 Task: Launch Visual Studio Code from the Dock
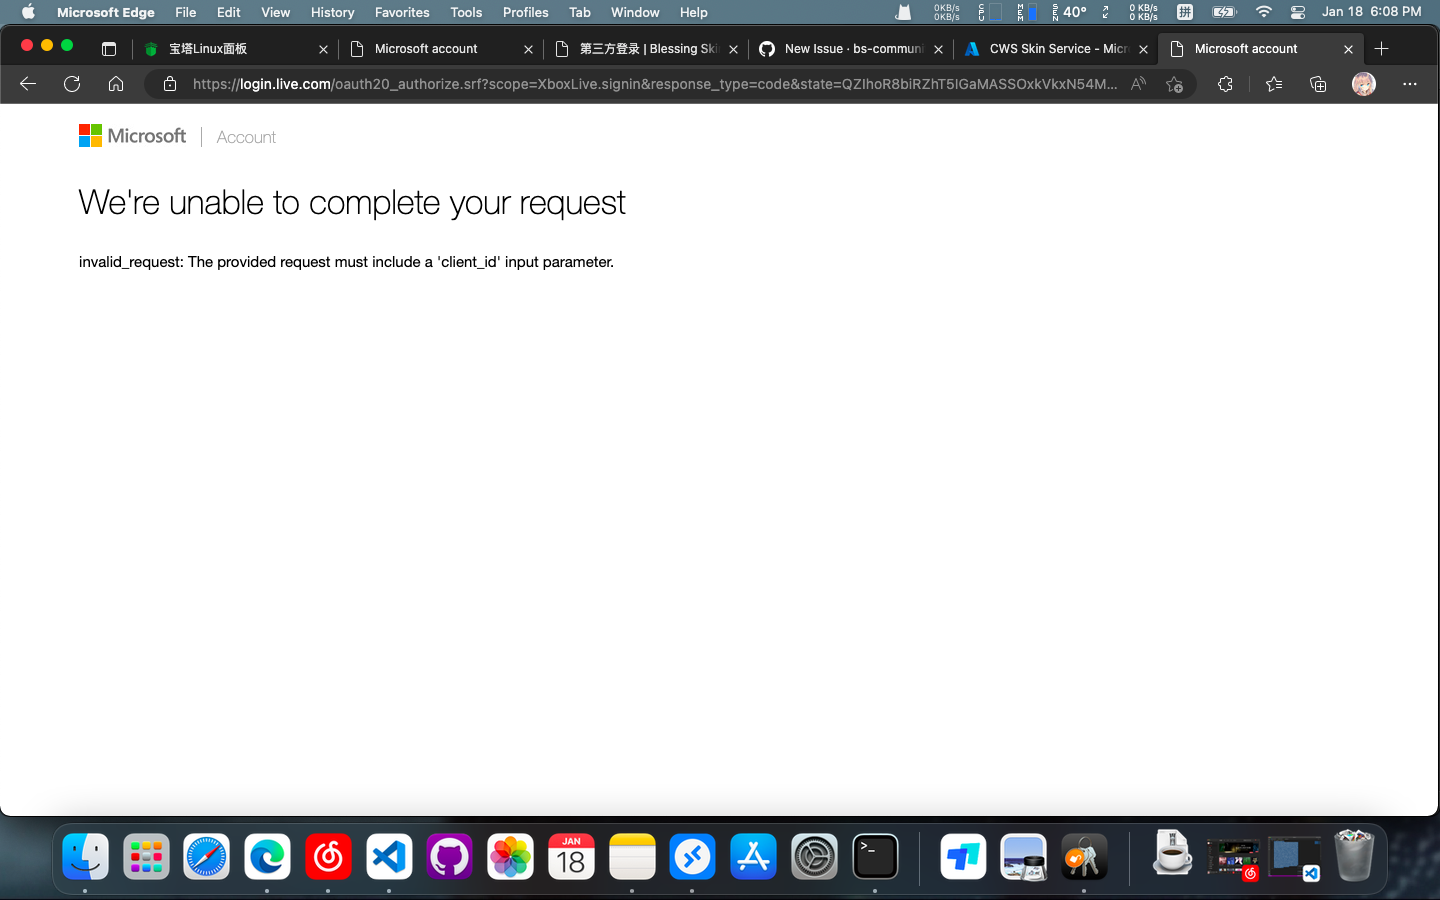pyautogui.click(x=389, y=857)
